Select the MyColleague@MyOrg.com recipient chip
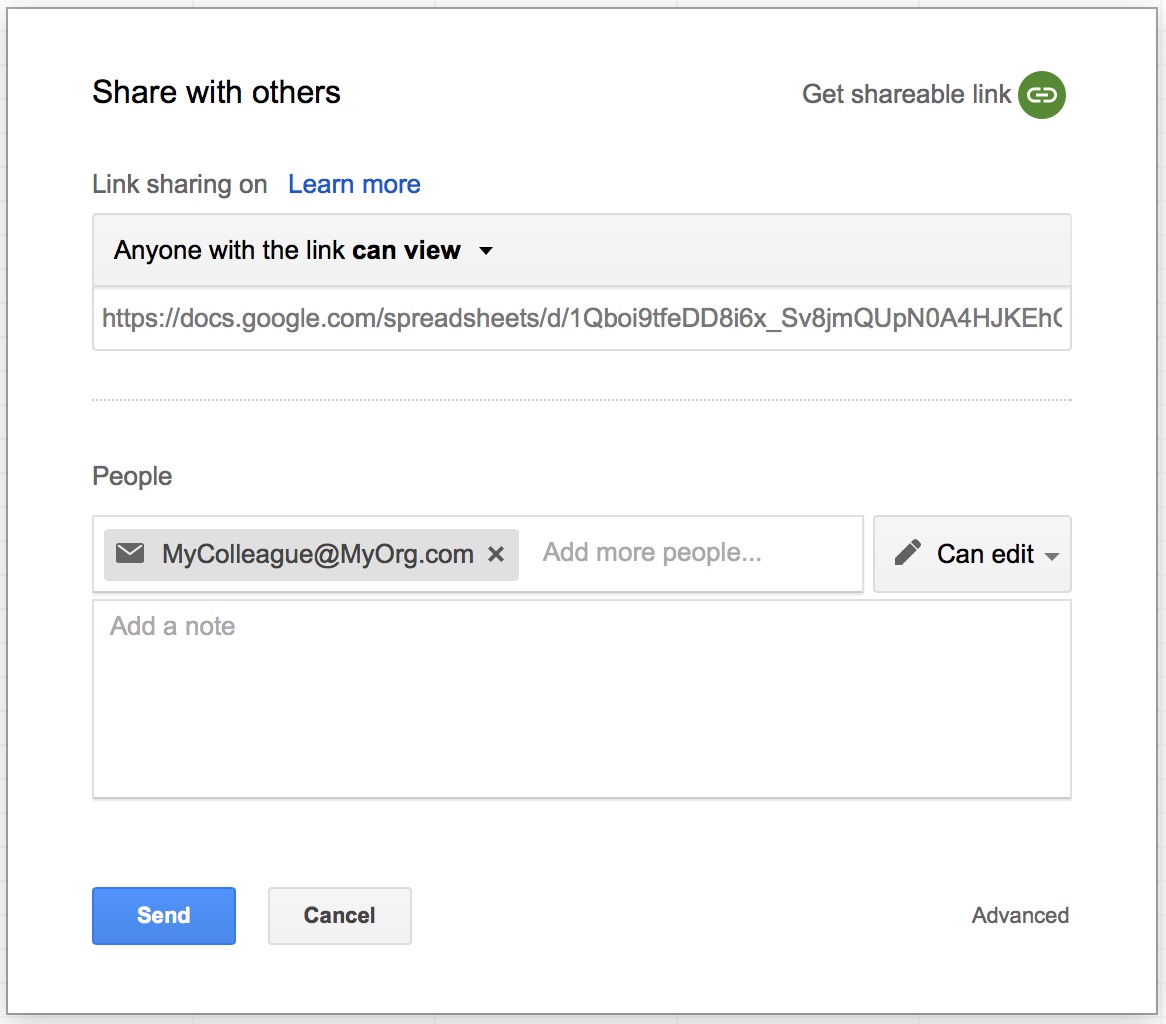This screenshot has width=1166, height=1024. [x=317, y=554]
